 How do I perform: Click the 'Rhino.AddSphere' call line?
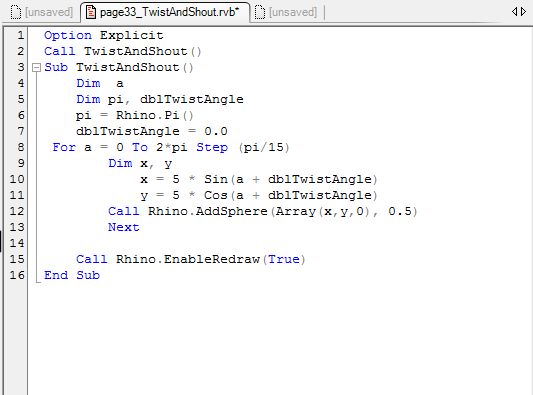(x=262, y=211)
